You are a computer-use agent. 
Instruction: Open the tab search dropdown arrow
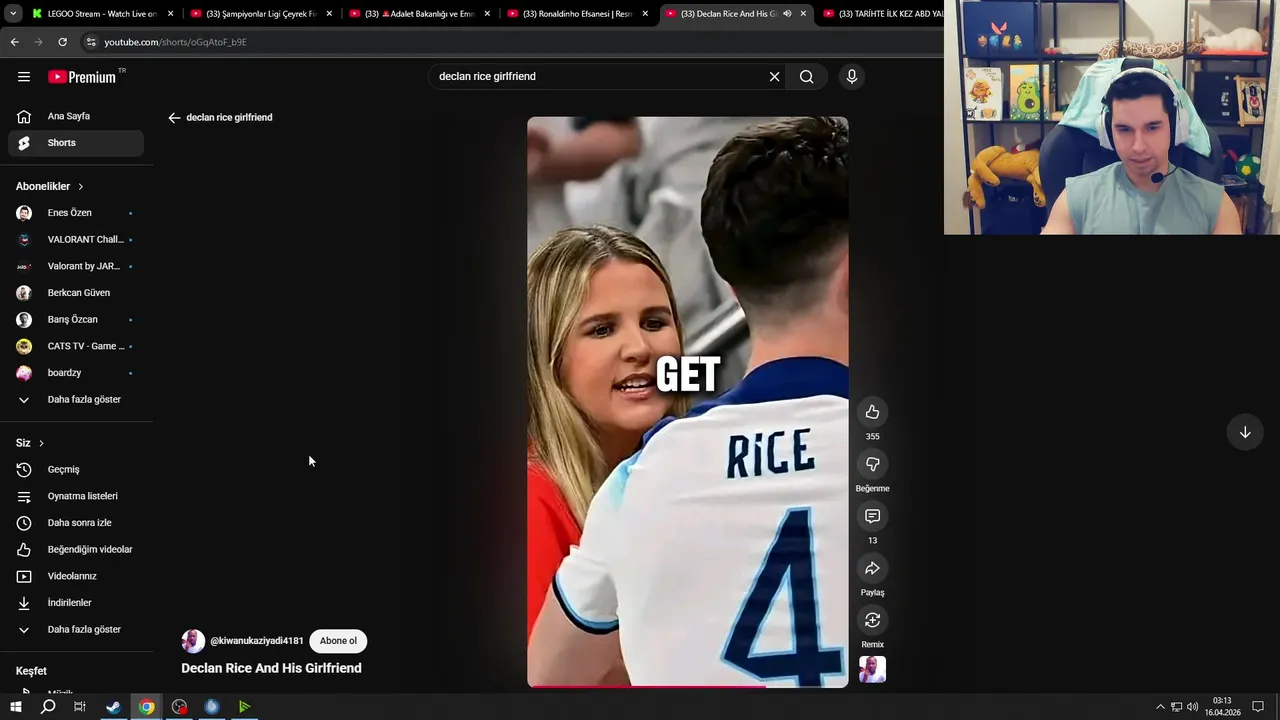(x=13, y=14)
